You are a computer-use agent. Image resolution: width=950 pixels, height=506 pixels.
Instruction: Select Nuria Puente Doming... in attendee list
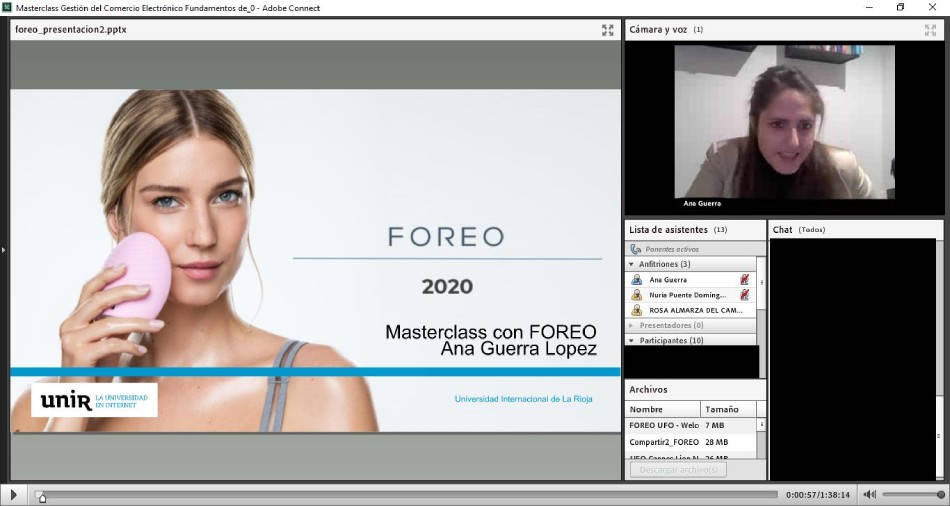pyautogui.click(x=691, y=295)
